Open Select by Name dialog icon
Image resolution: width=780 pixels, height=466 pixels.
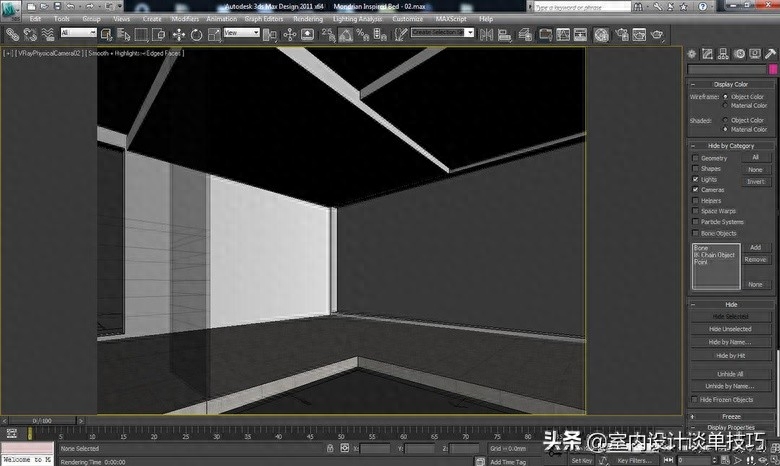(123, 35)
